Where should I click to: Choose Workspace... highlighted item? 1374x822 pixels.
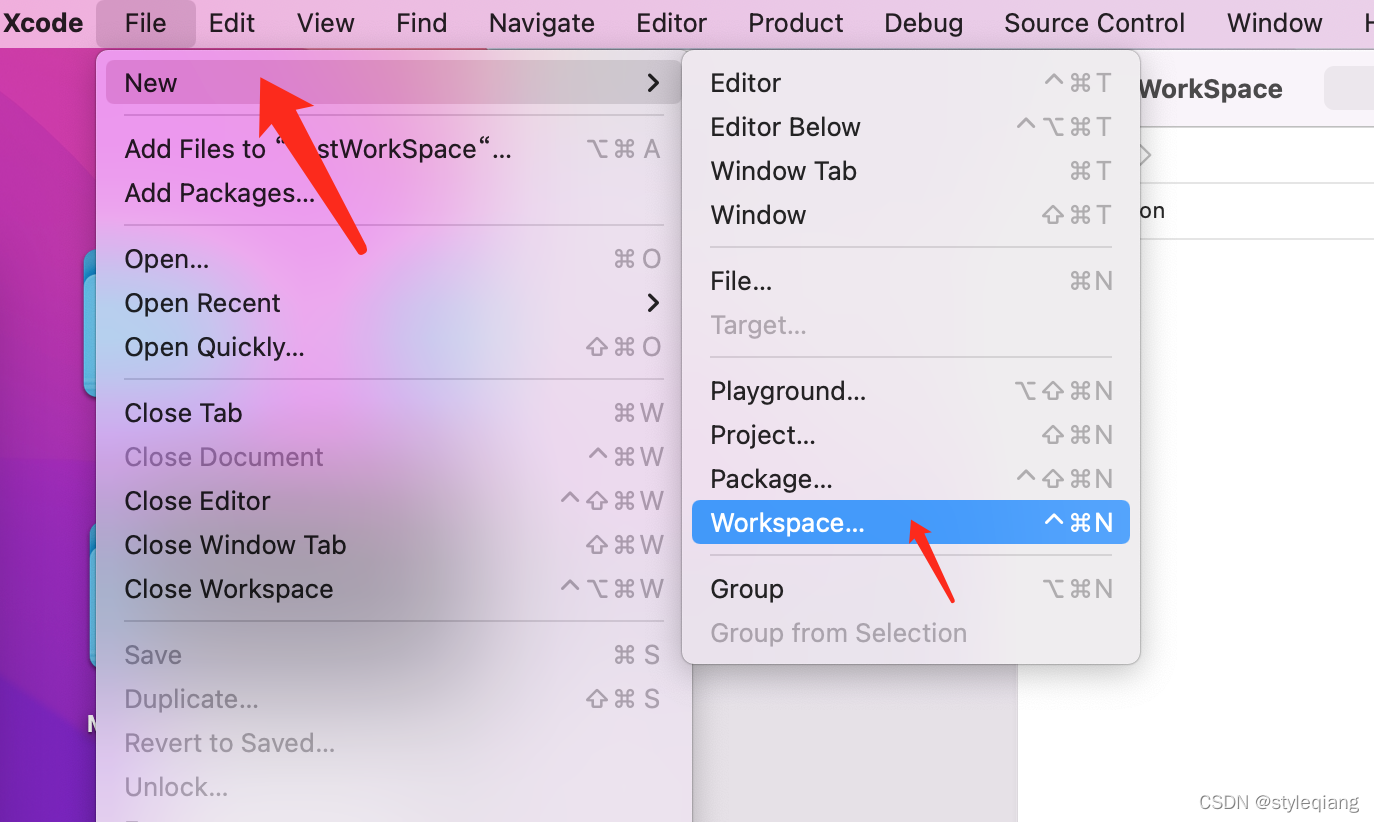[911, 522]
